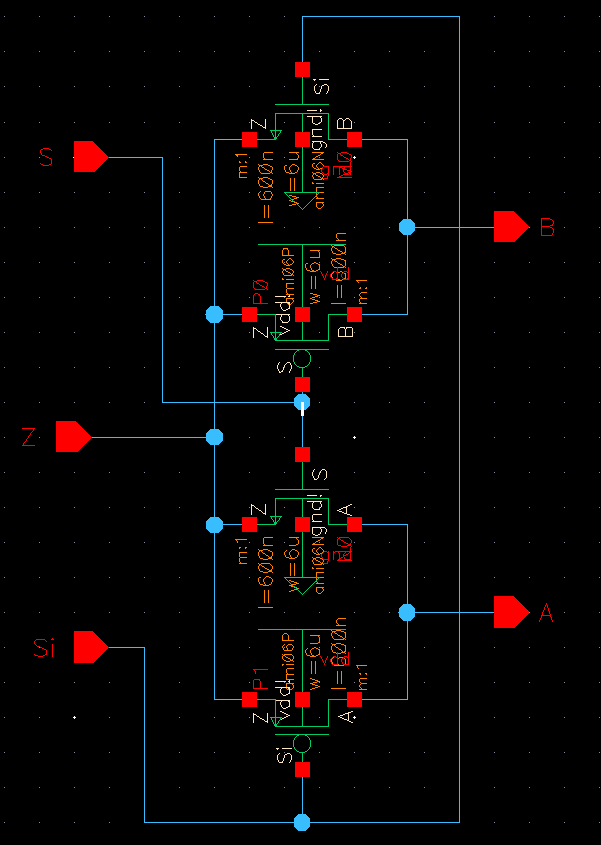Select the Z pin symbol
601x845 pixels.
[x=73, y=437]
